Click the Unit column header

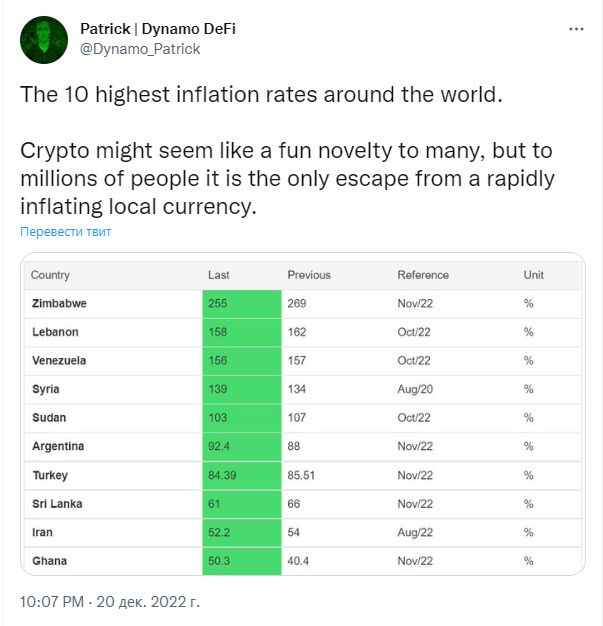pos(533,275)
